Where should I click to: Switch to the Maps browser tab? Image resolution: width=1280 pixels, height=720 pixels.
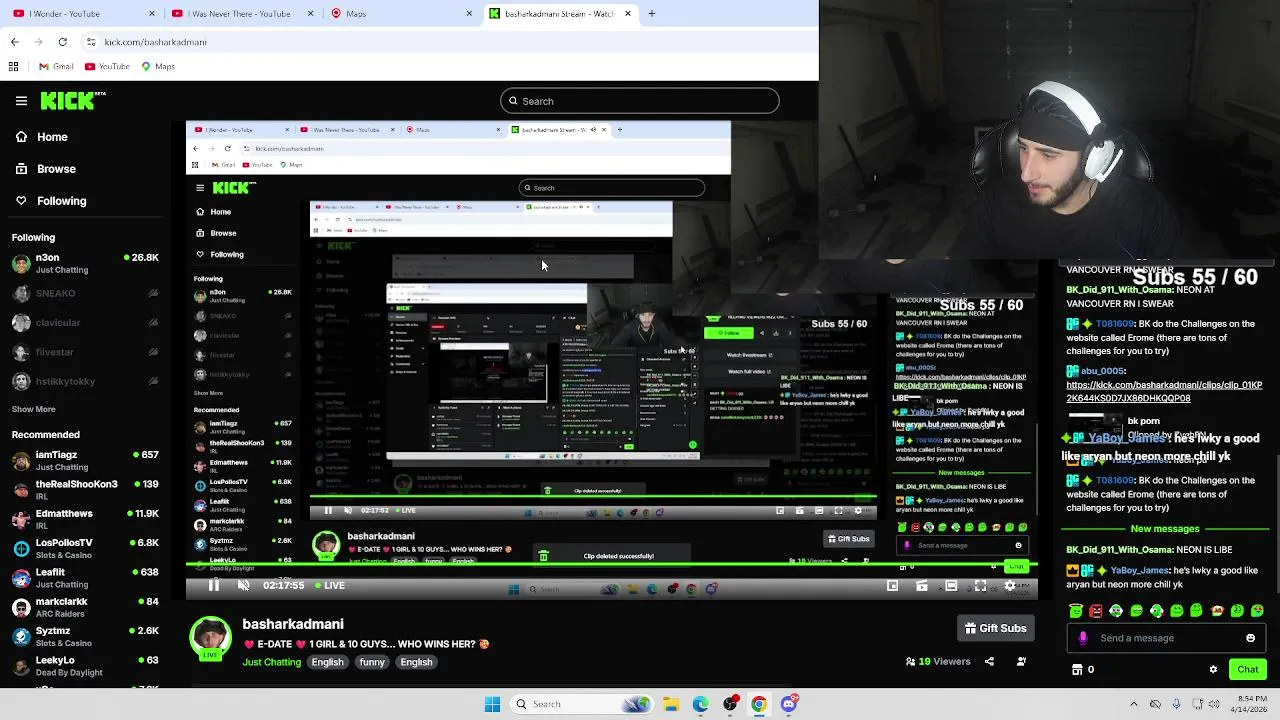pyautogui.click(x=400, y=14)
